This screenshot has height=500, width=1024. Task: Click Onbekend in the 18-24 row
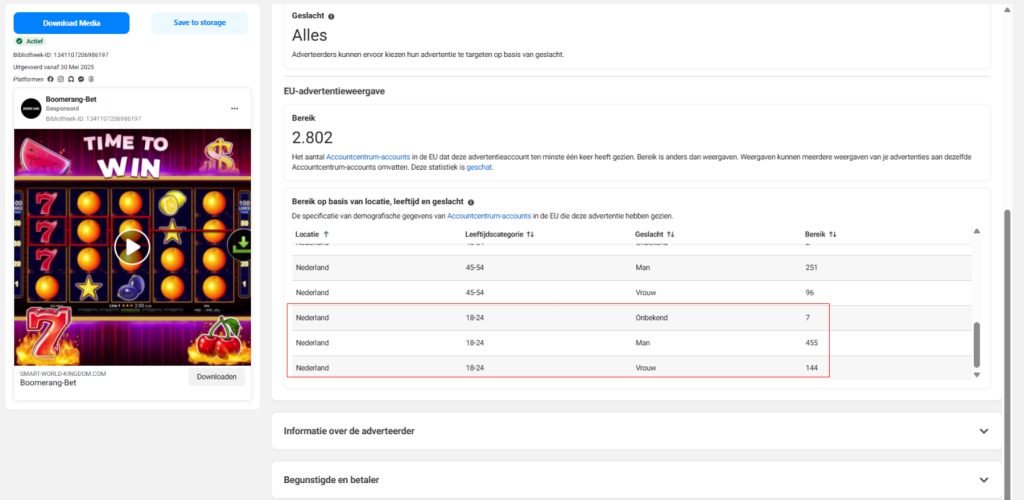pos(651,318)
